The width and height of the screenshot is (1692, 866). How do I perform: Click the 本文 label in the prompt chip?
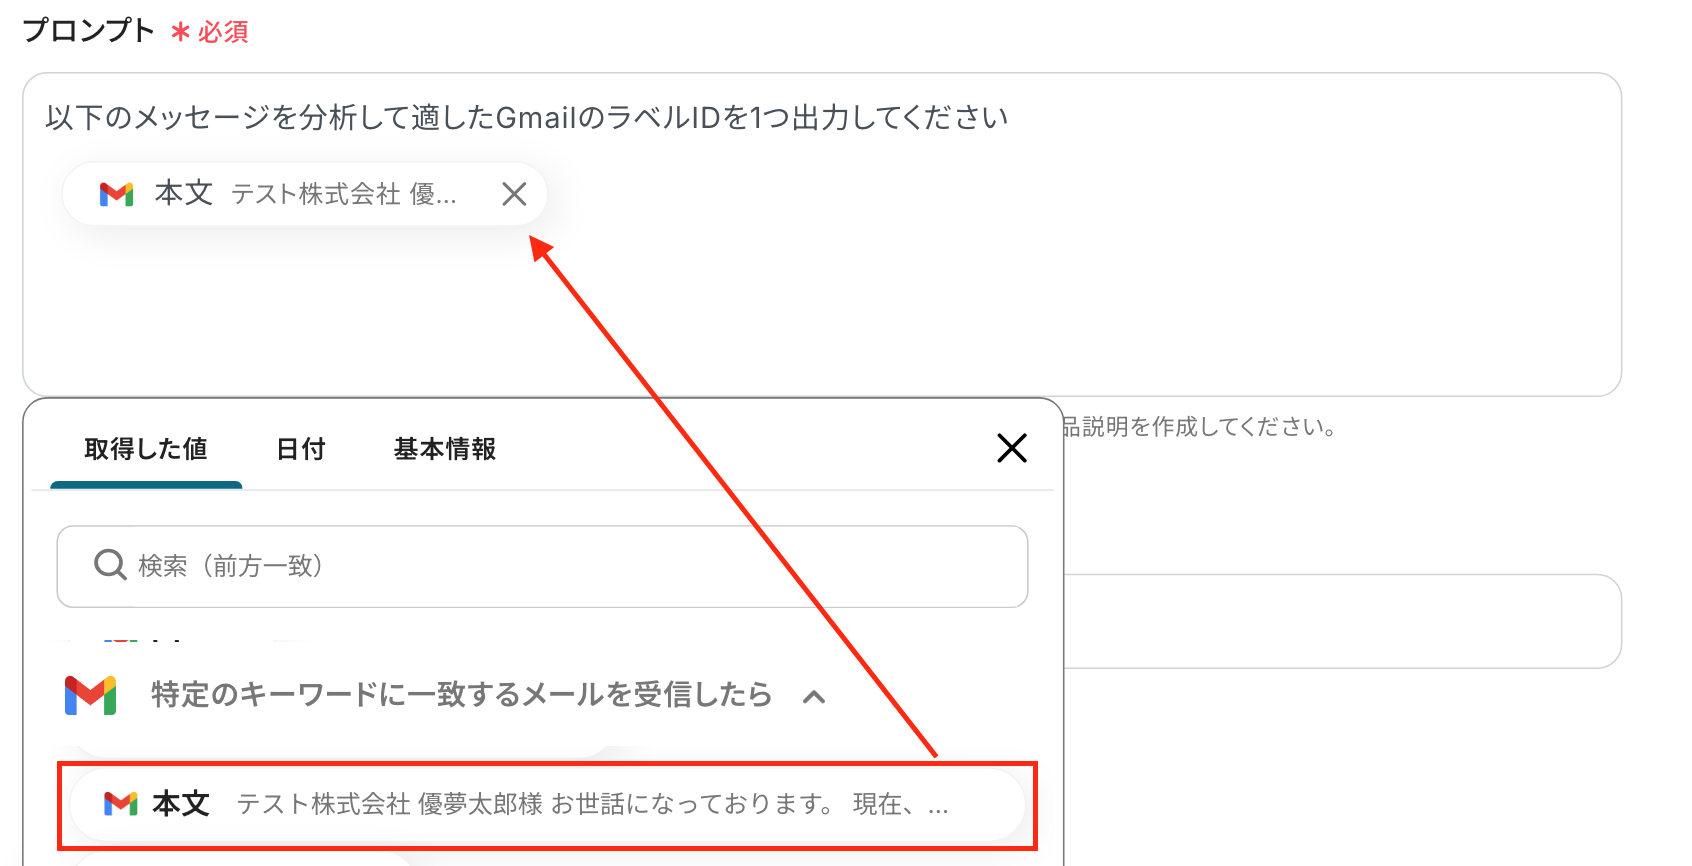(184, 193)
